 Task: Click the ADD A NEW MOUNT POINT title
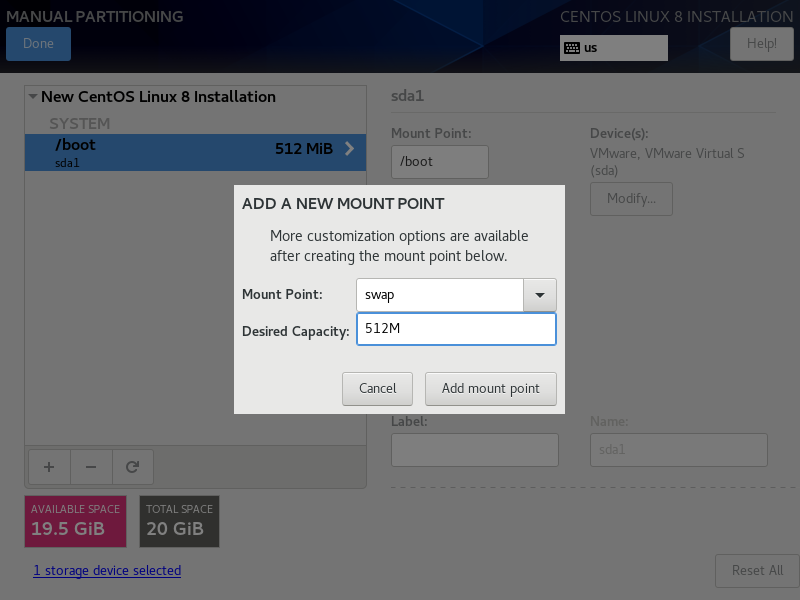[343, 204]
